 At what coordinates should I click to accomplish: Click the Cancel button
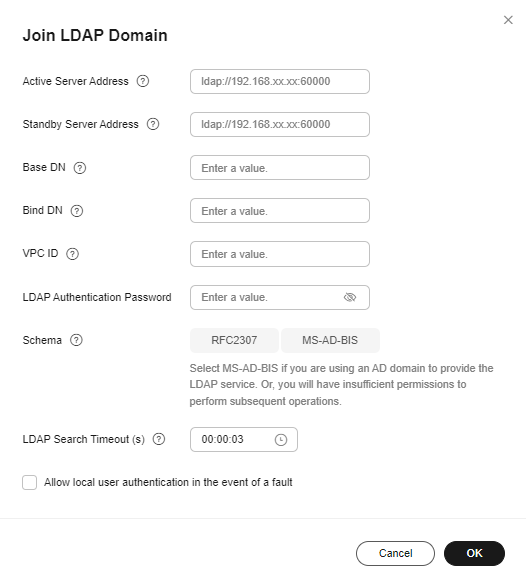[x=395, y=553]
